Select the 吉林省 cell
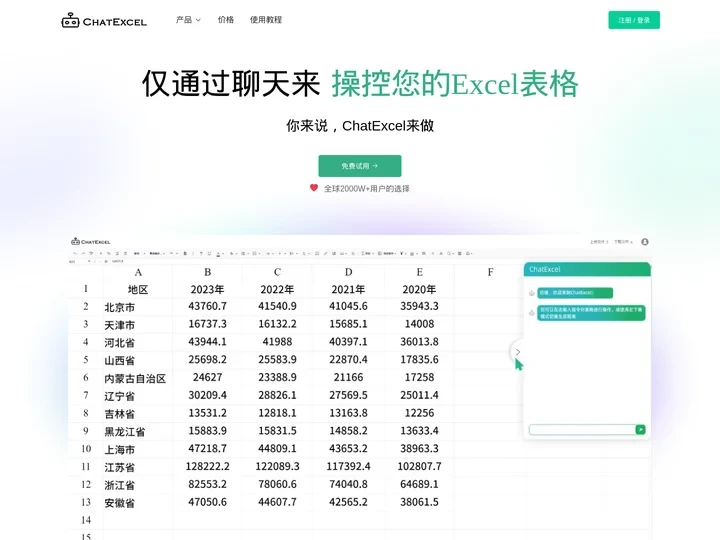The height and width of the screenshot is (540, 720). tap(138, 414)
